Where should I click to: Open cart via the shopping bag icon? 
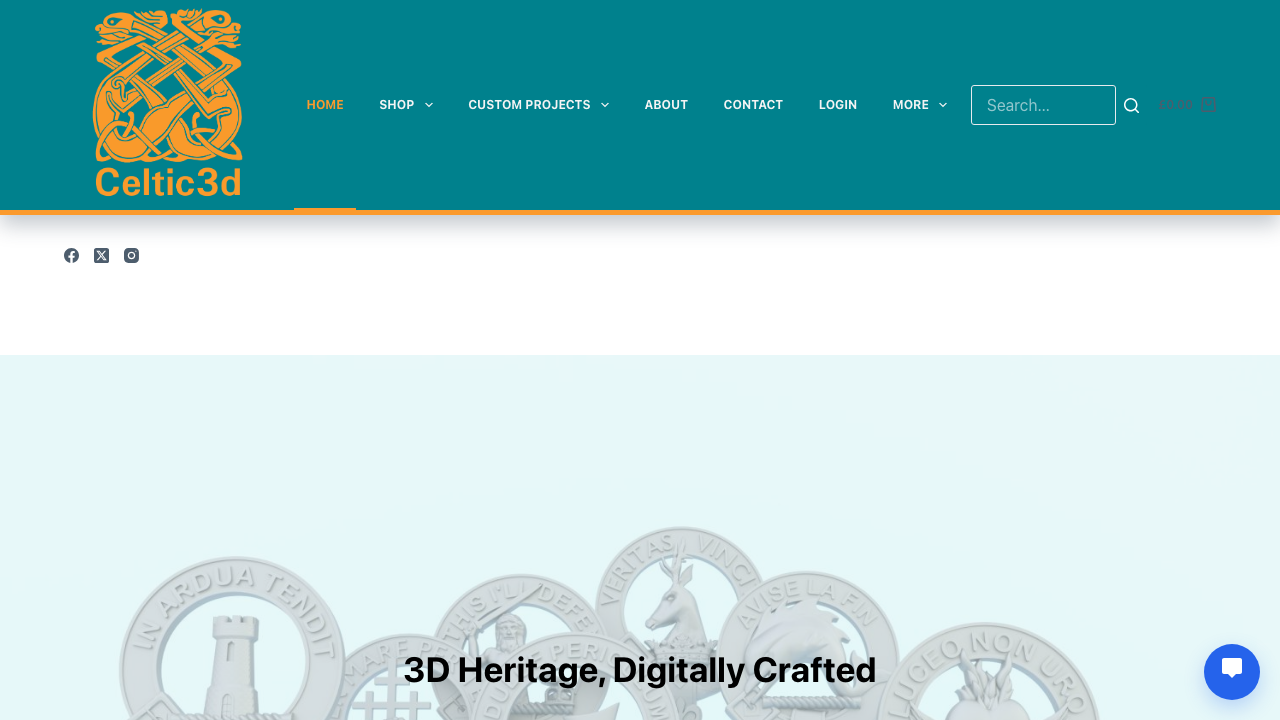click(1209, 104)
